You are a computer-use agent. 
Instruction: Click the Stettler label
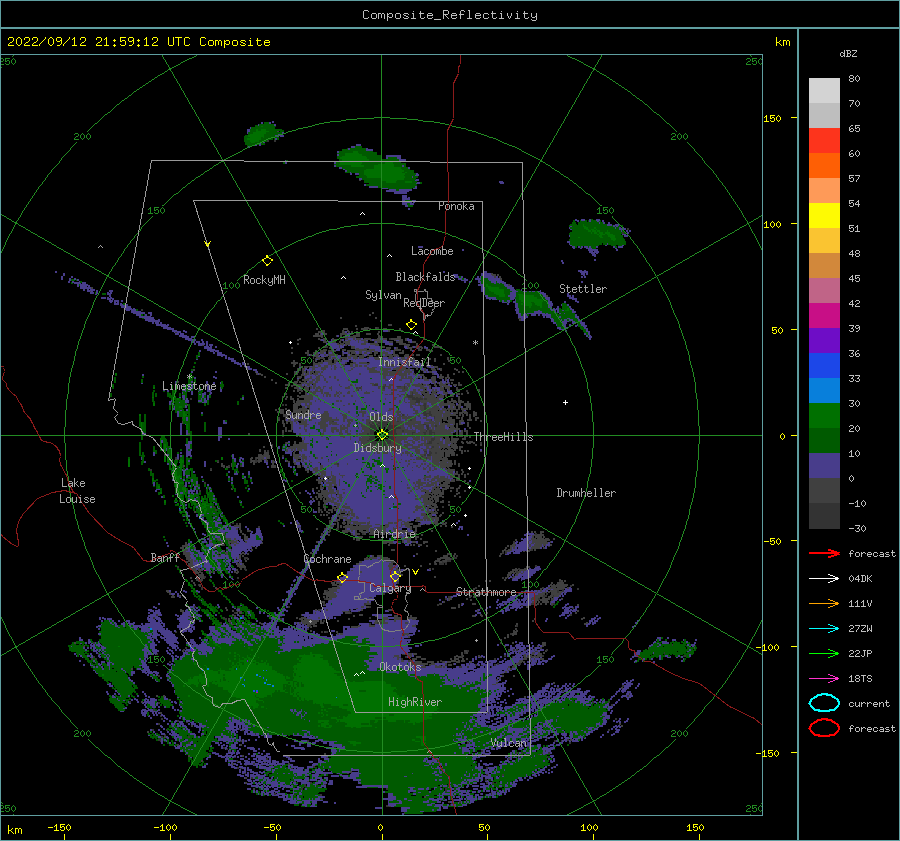[x=583, y=289]
